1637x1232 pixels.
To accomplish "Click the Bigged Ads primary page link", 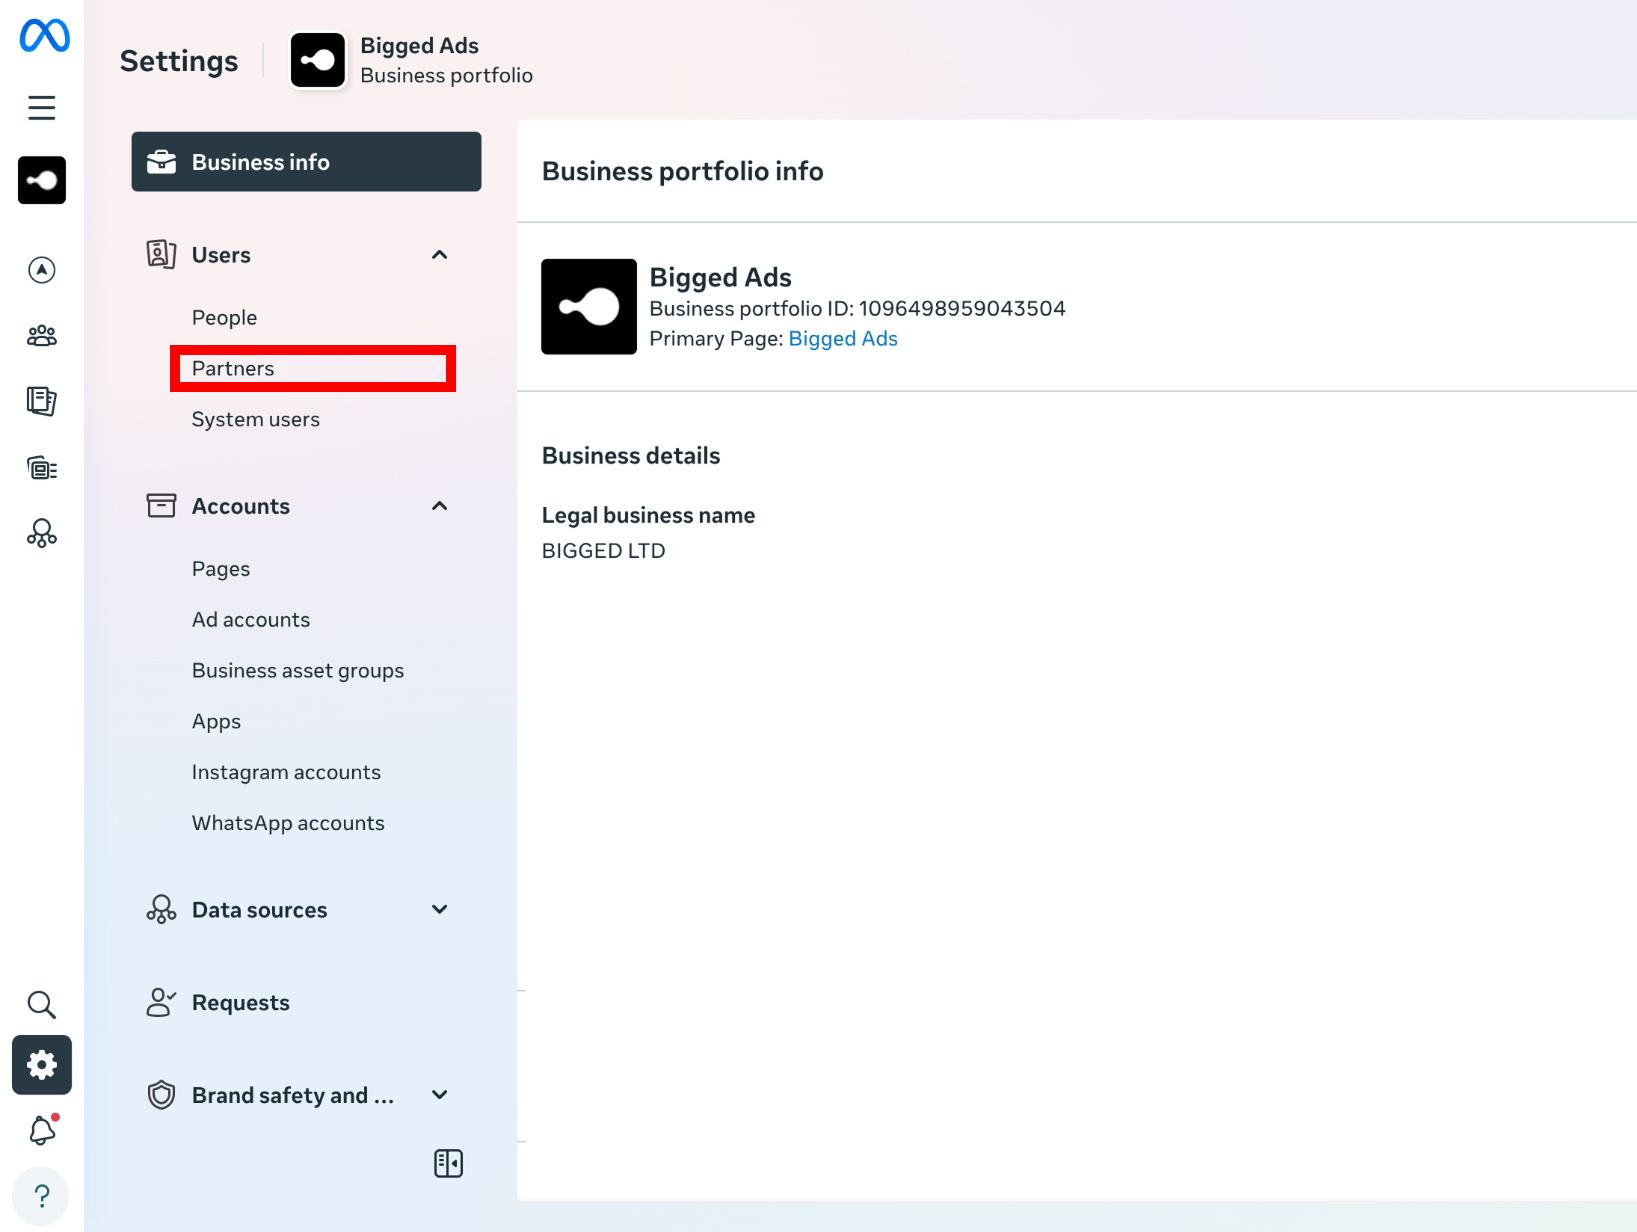I will pos(843,339).
